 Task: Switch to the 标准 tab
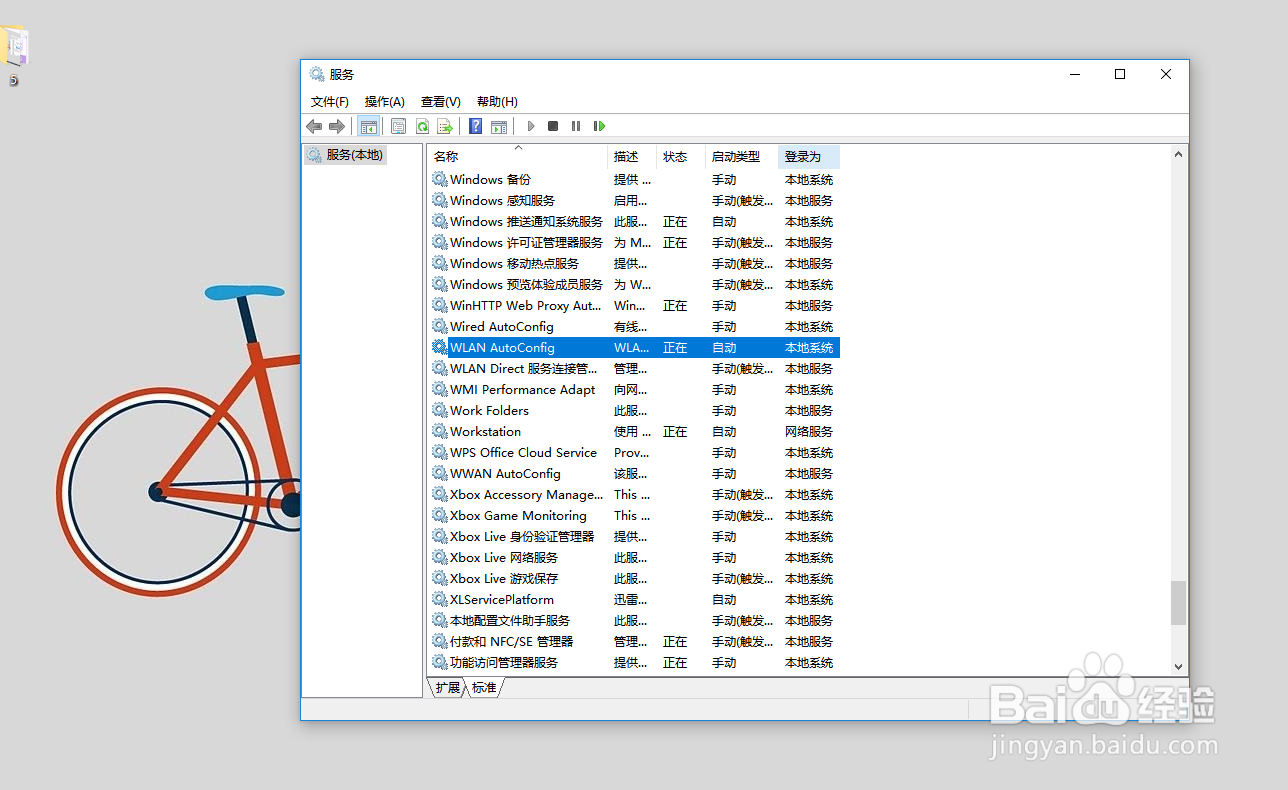point(484,688)
